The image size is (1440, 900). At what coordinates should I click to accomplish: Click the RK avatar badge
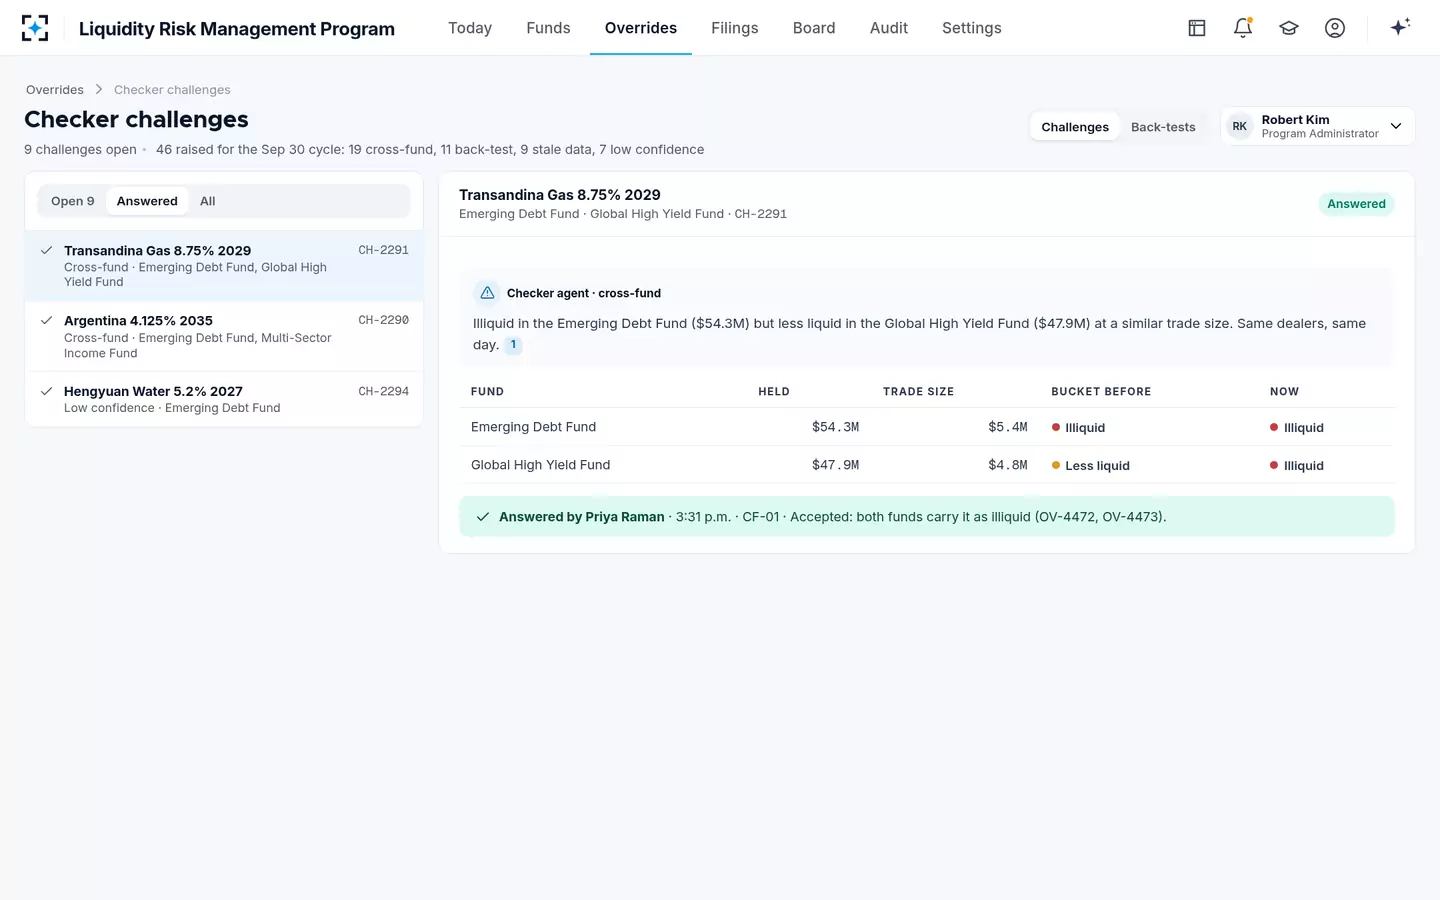[x=1240, y=126]
